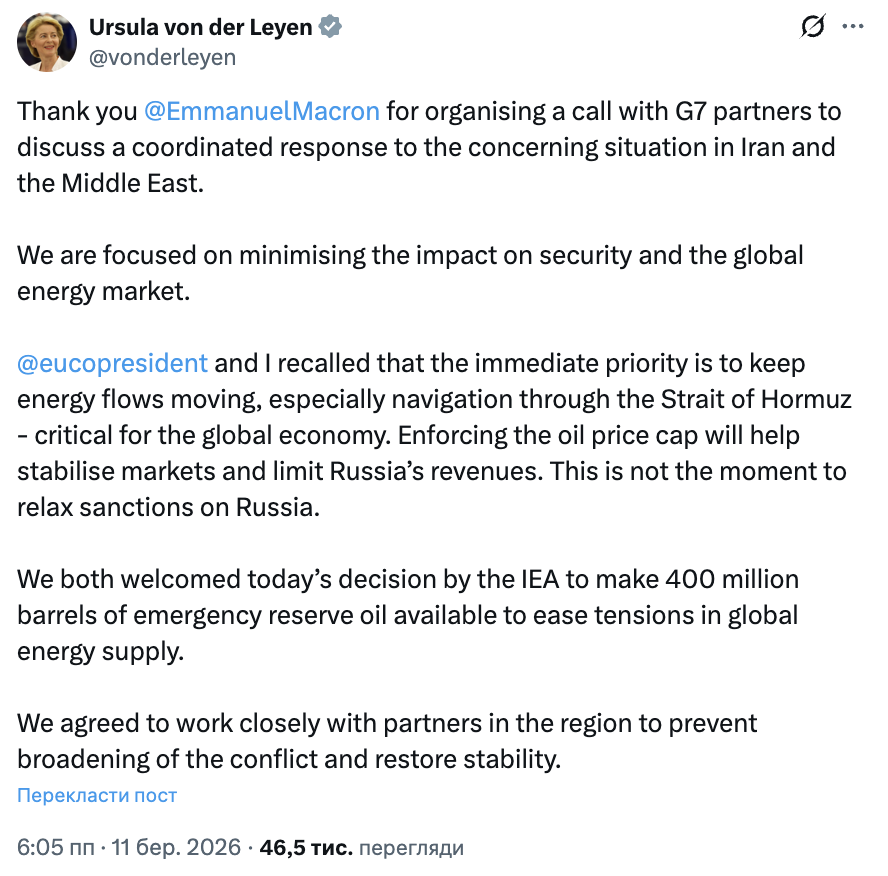Follow the @eucopresident mention link

click(113, 362)
